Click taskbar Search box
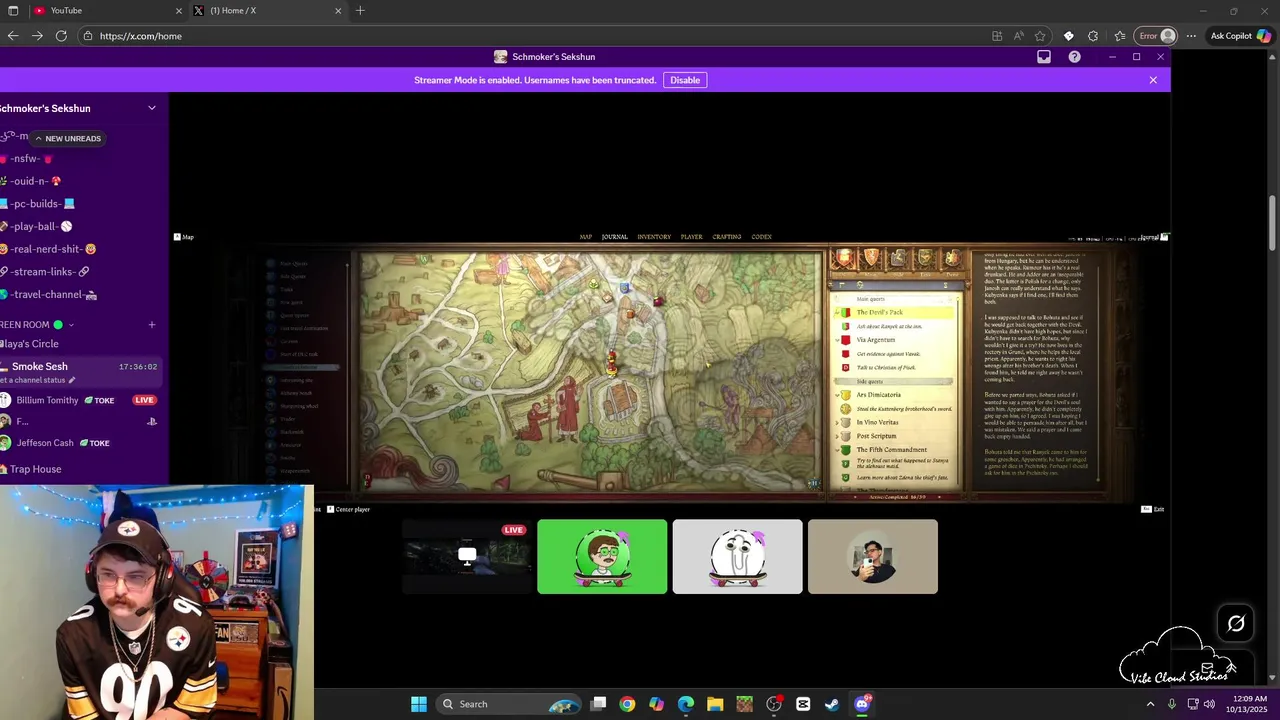Viewport: 1280px width, 720px height. 509,704
